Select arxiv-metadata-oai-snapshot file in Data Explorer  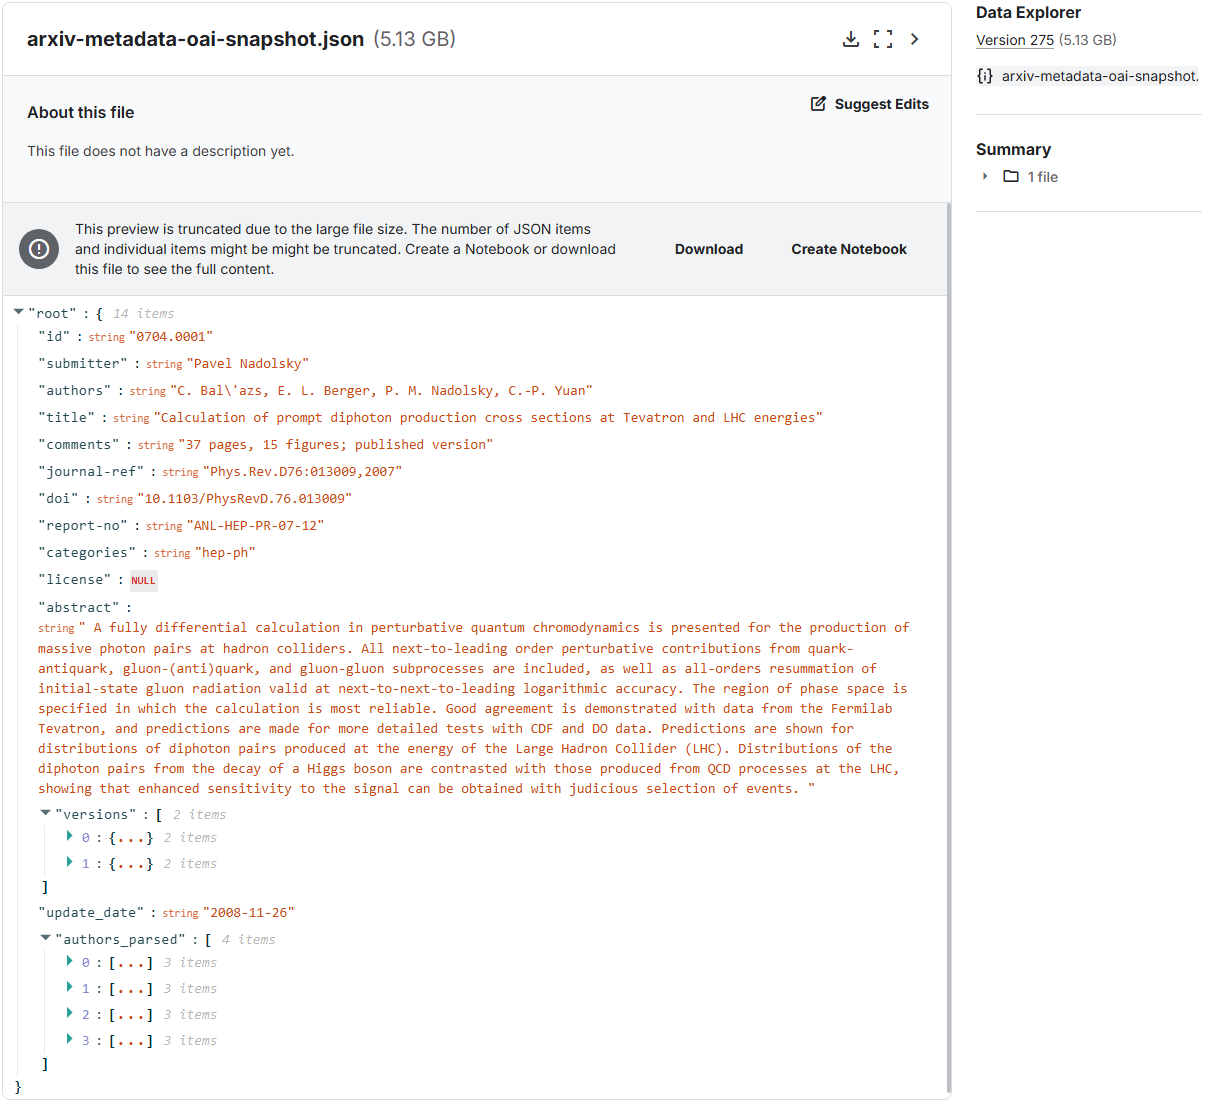coord(1099,76)
